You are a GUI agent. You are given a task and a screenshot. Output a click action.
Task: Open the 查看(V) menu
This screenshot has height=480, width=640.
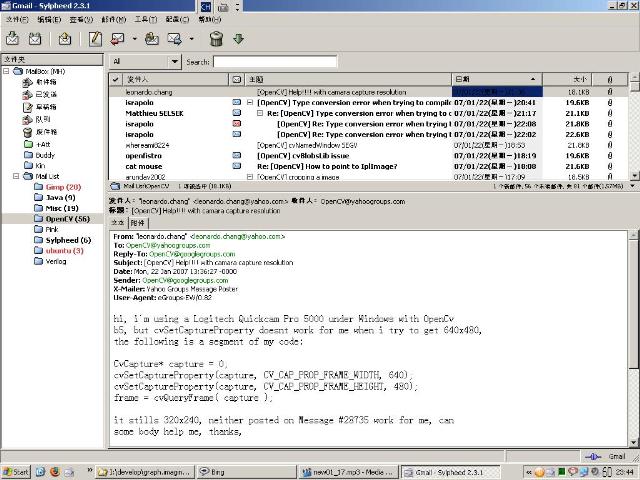[81, 19]
